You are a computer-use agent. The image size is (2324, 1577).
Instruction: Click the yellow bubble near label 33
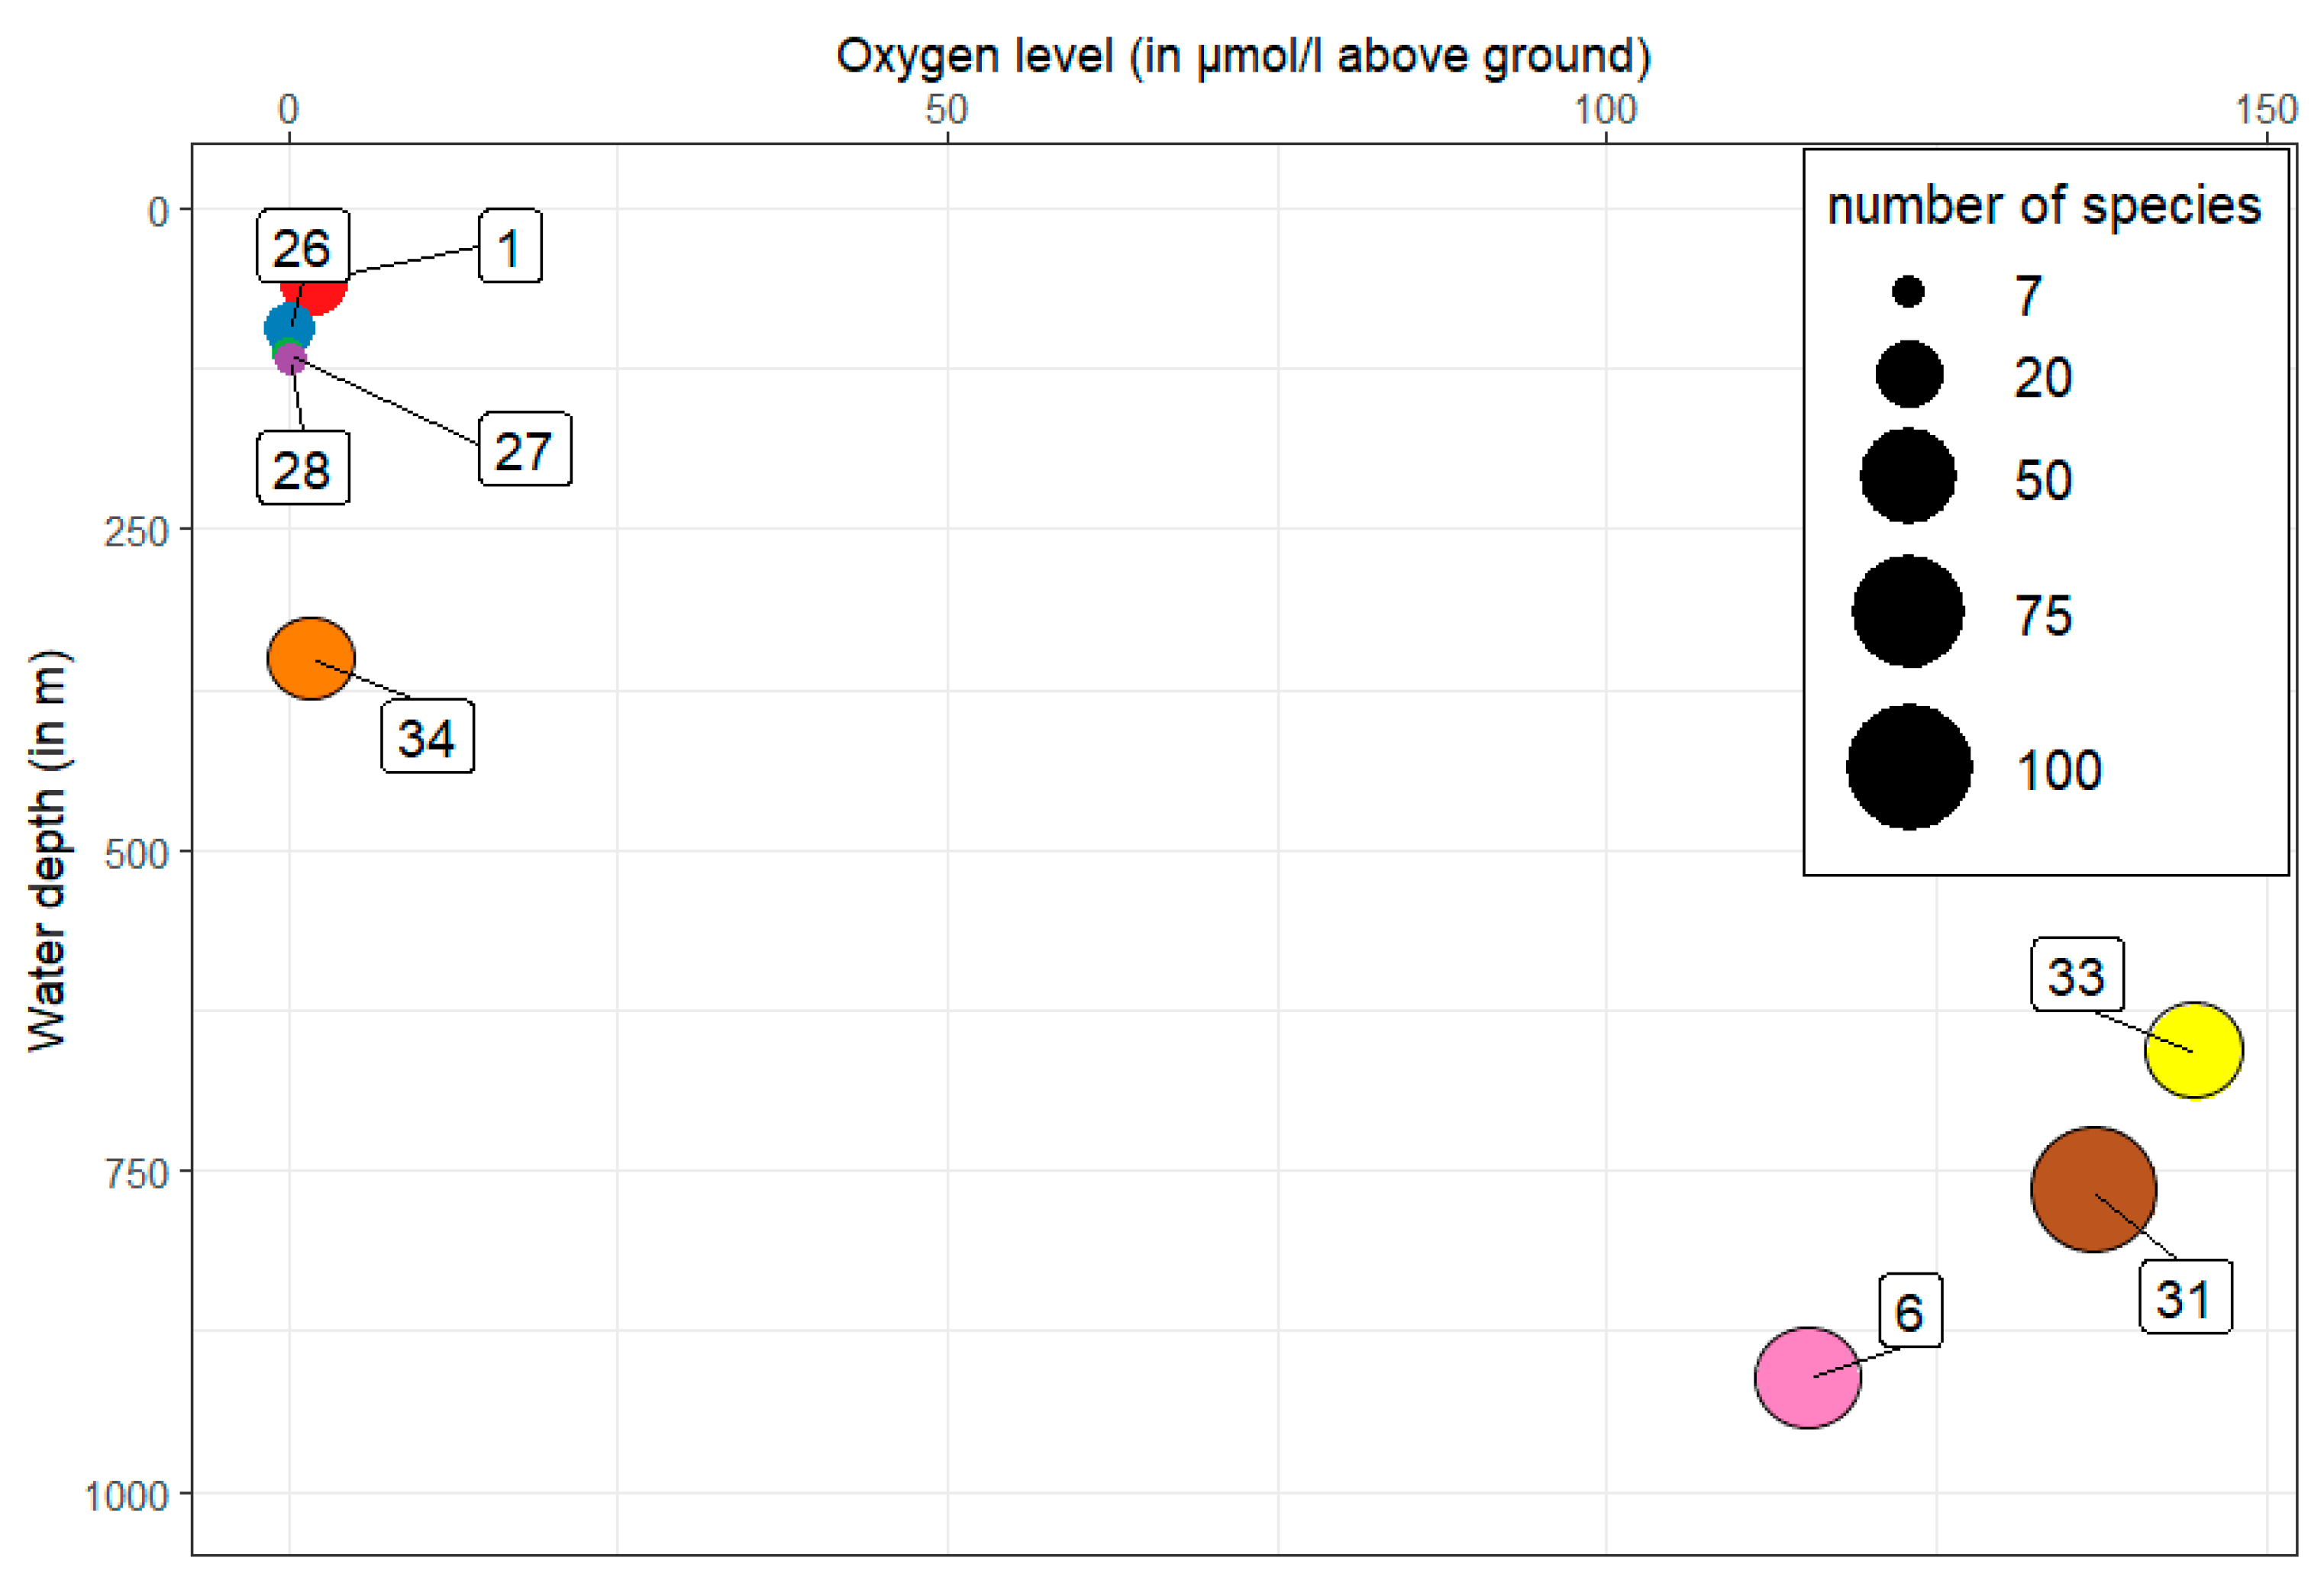(x=2193, y=1050)
